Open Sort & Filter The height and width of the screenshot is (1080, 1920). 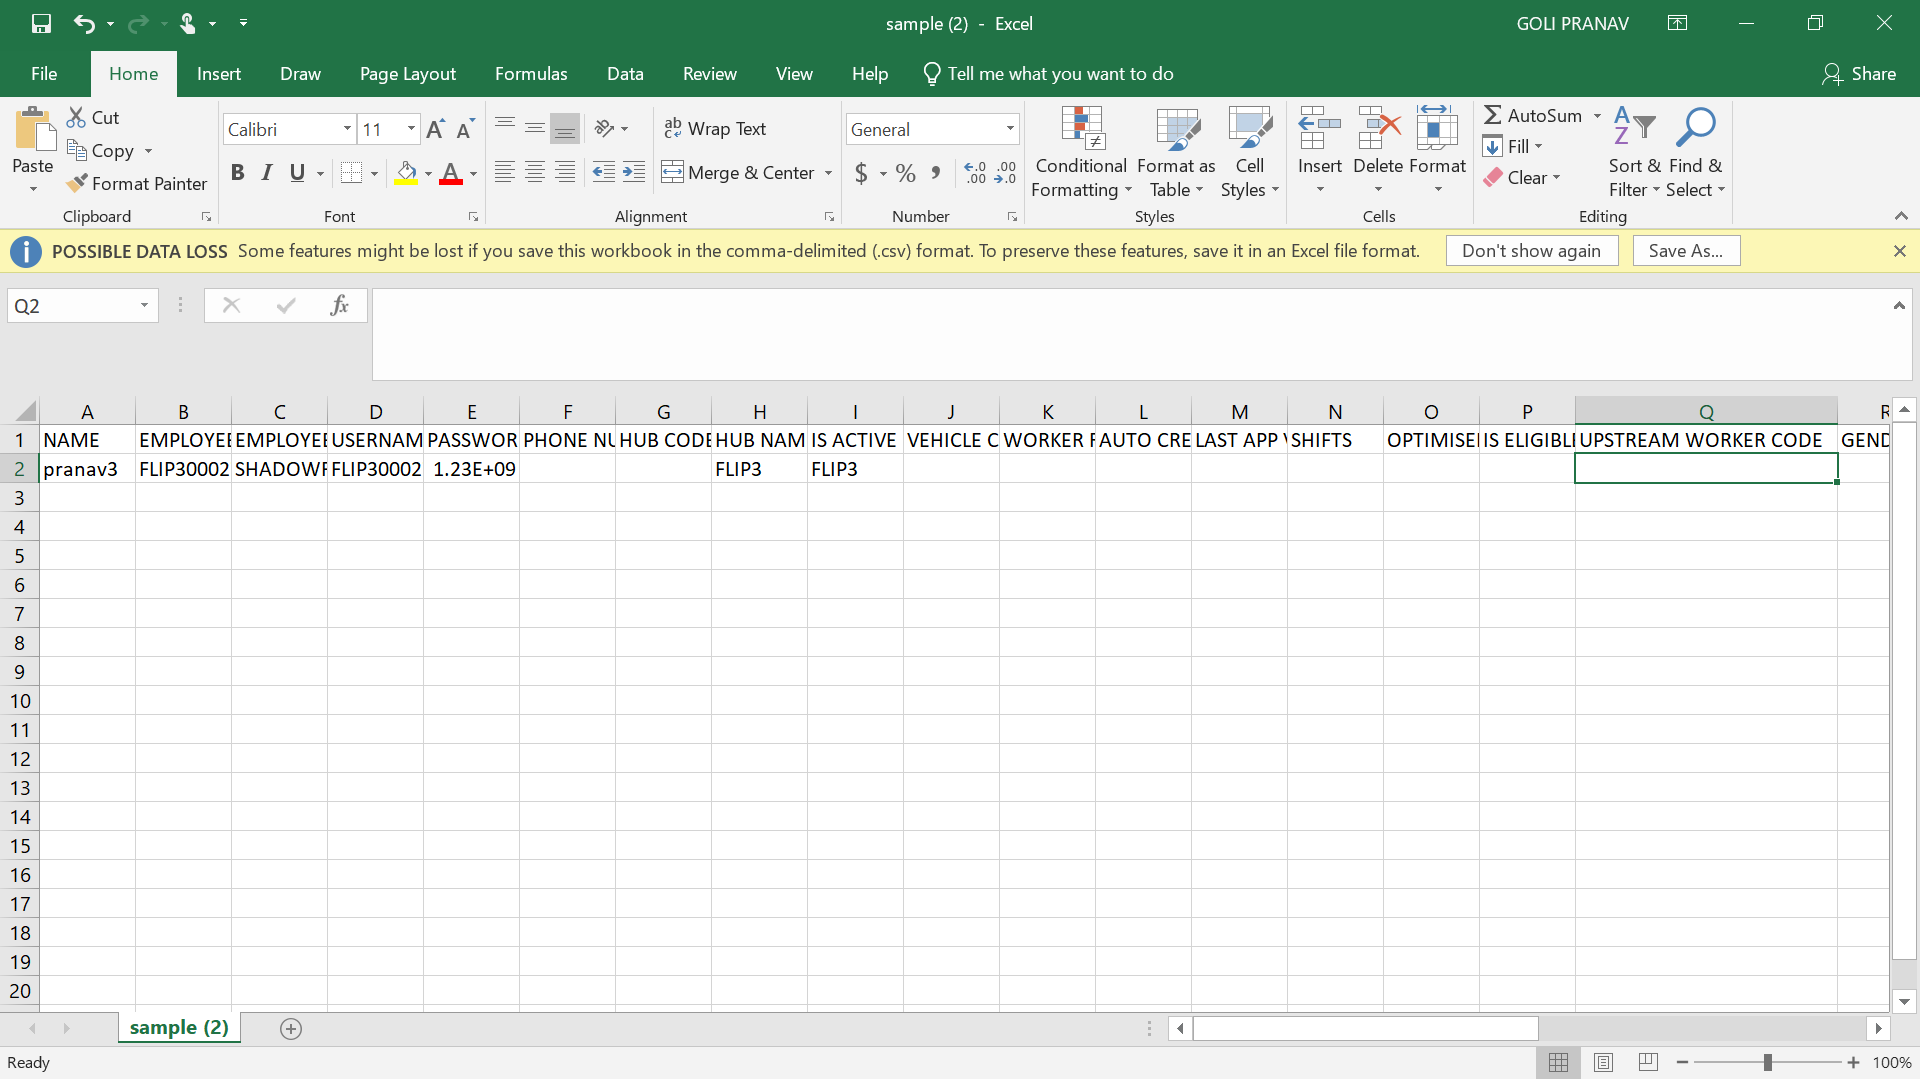1634,153
